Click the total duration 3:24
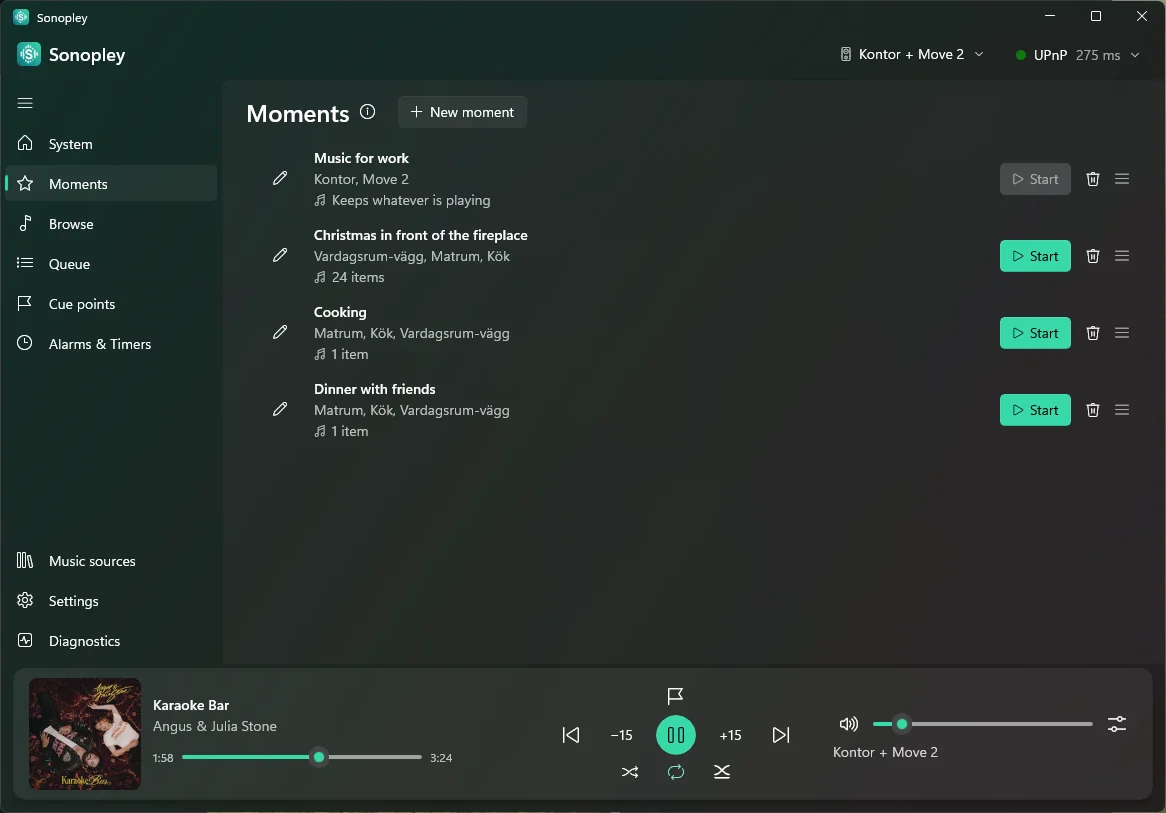The width and height of the screenshot is (1166, 813). pos(441,758)
